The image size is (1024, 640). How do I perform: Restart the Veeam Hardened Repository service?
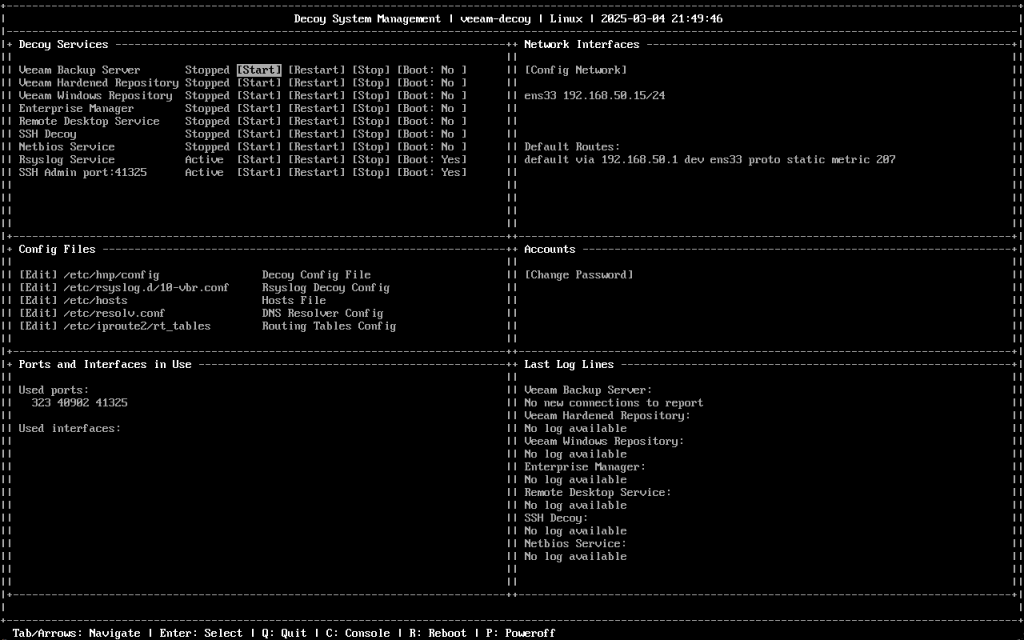click(x=316, y=83)
